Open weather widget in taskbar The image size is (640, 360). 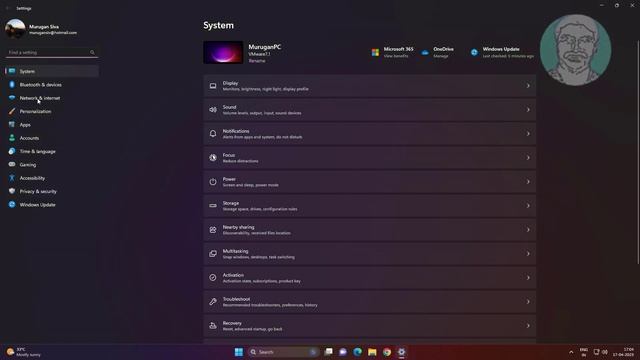24,352
